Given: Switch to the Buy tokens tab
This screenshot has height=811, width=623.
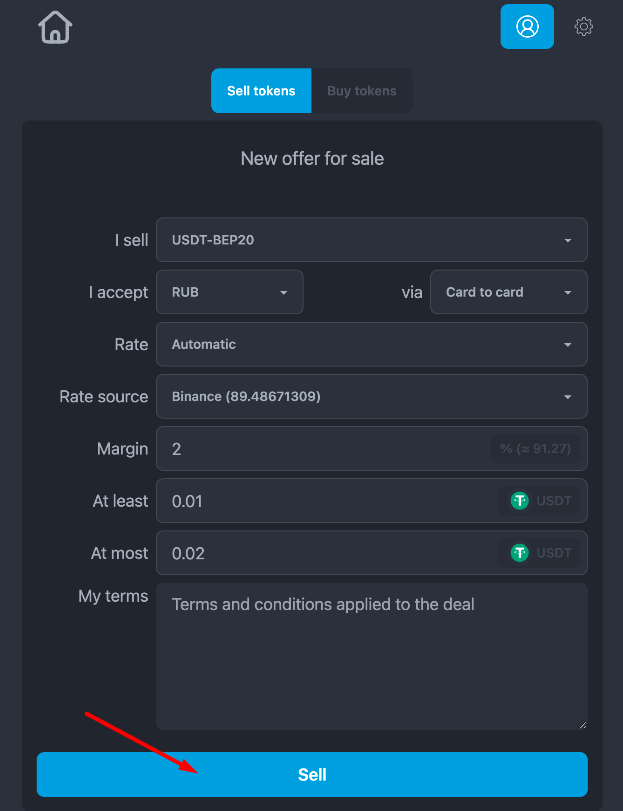Looking at the screenshot, I should tap(362, 91).
